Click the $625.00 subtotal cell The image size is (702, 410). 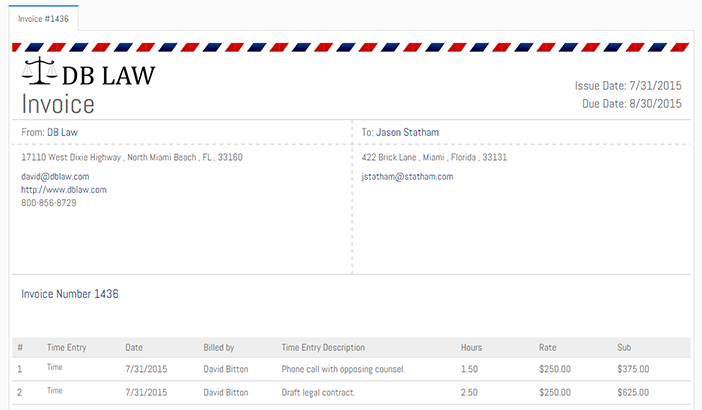[633, 392]
